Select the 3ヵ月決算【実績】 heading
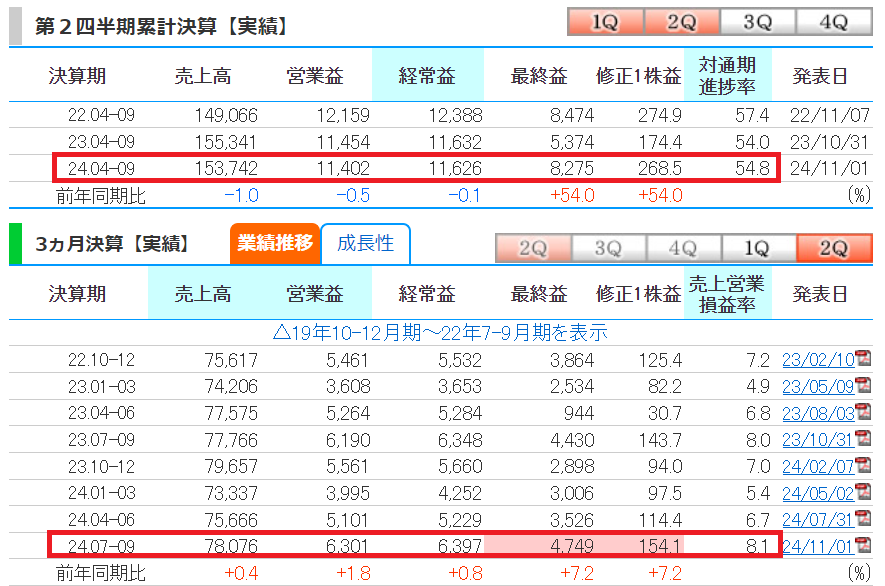This screenshot has width=885, height=586. pyautogui.click(x=112, y=244)
